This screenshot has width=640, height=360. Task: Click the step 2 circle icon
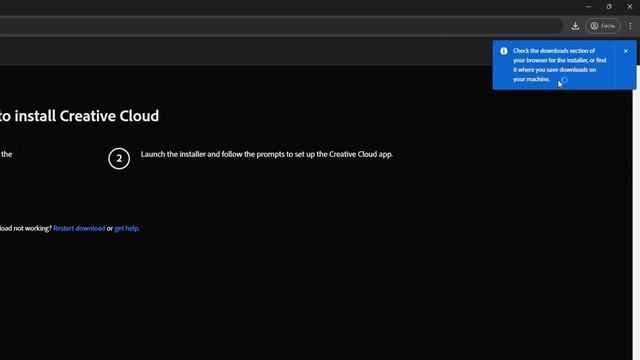click(119, 158)
